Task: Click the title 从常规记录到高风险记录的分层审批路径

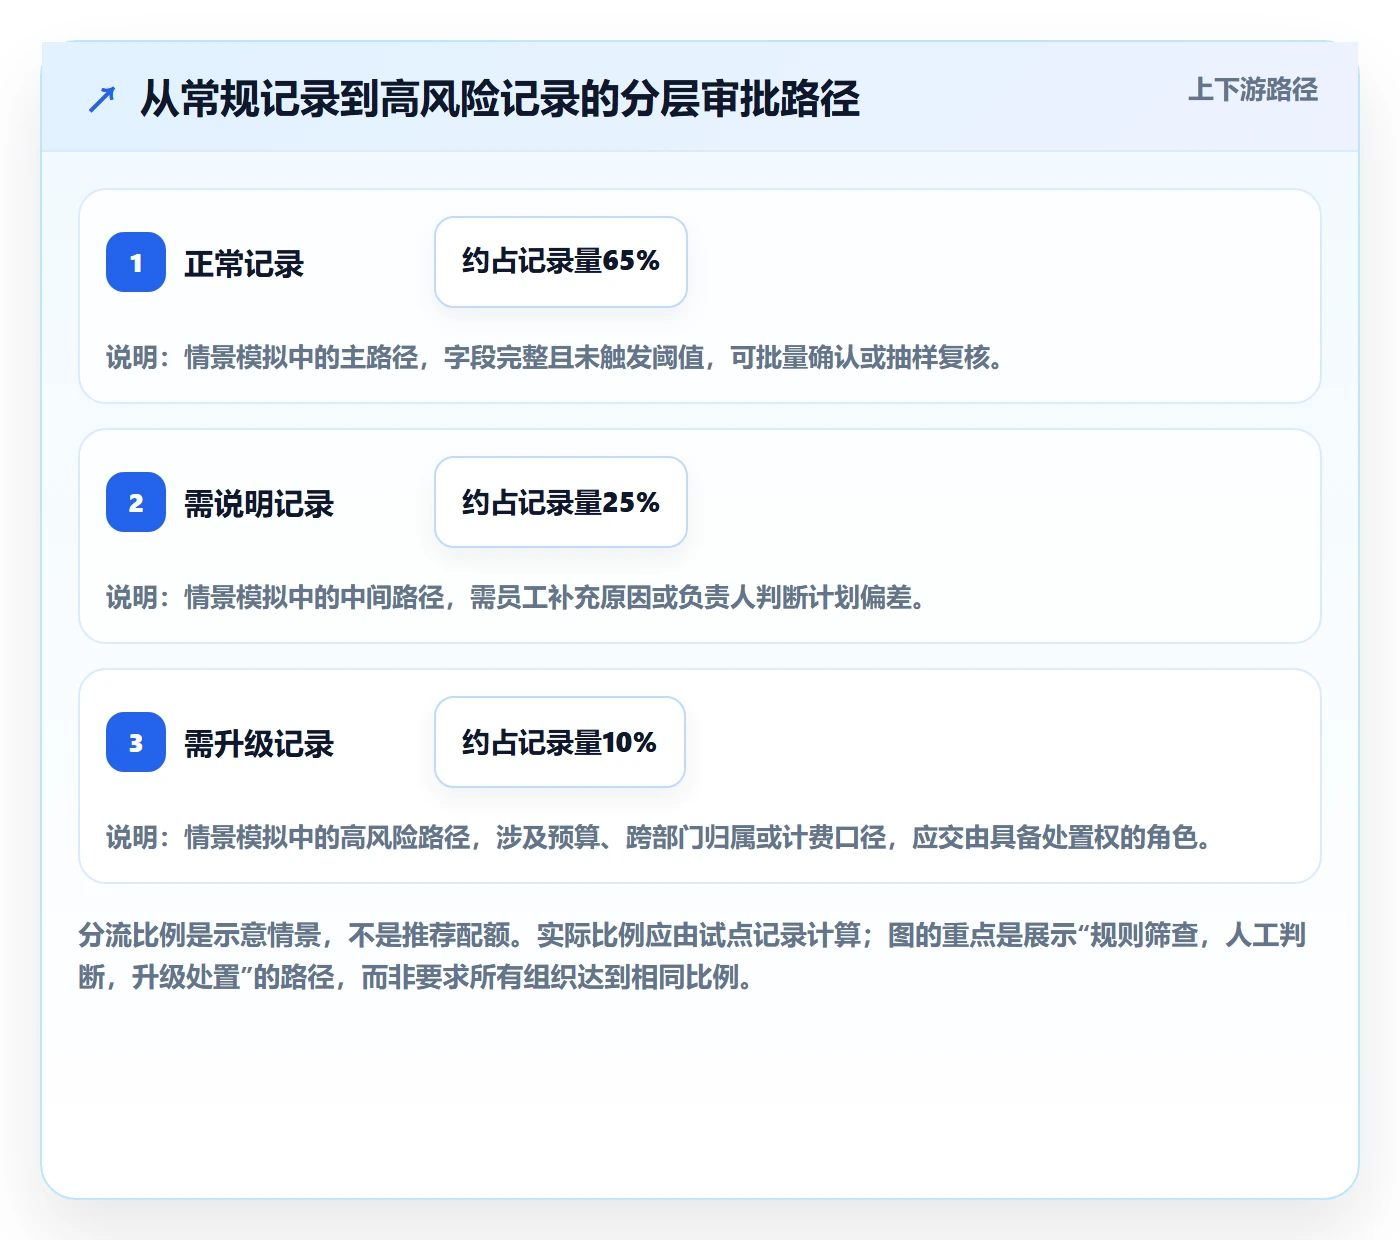Action: (x=500, y=99)
